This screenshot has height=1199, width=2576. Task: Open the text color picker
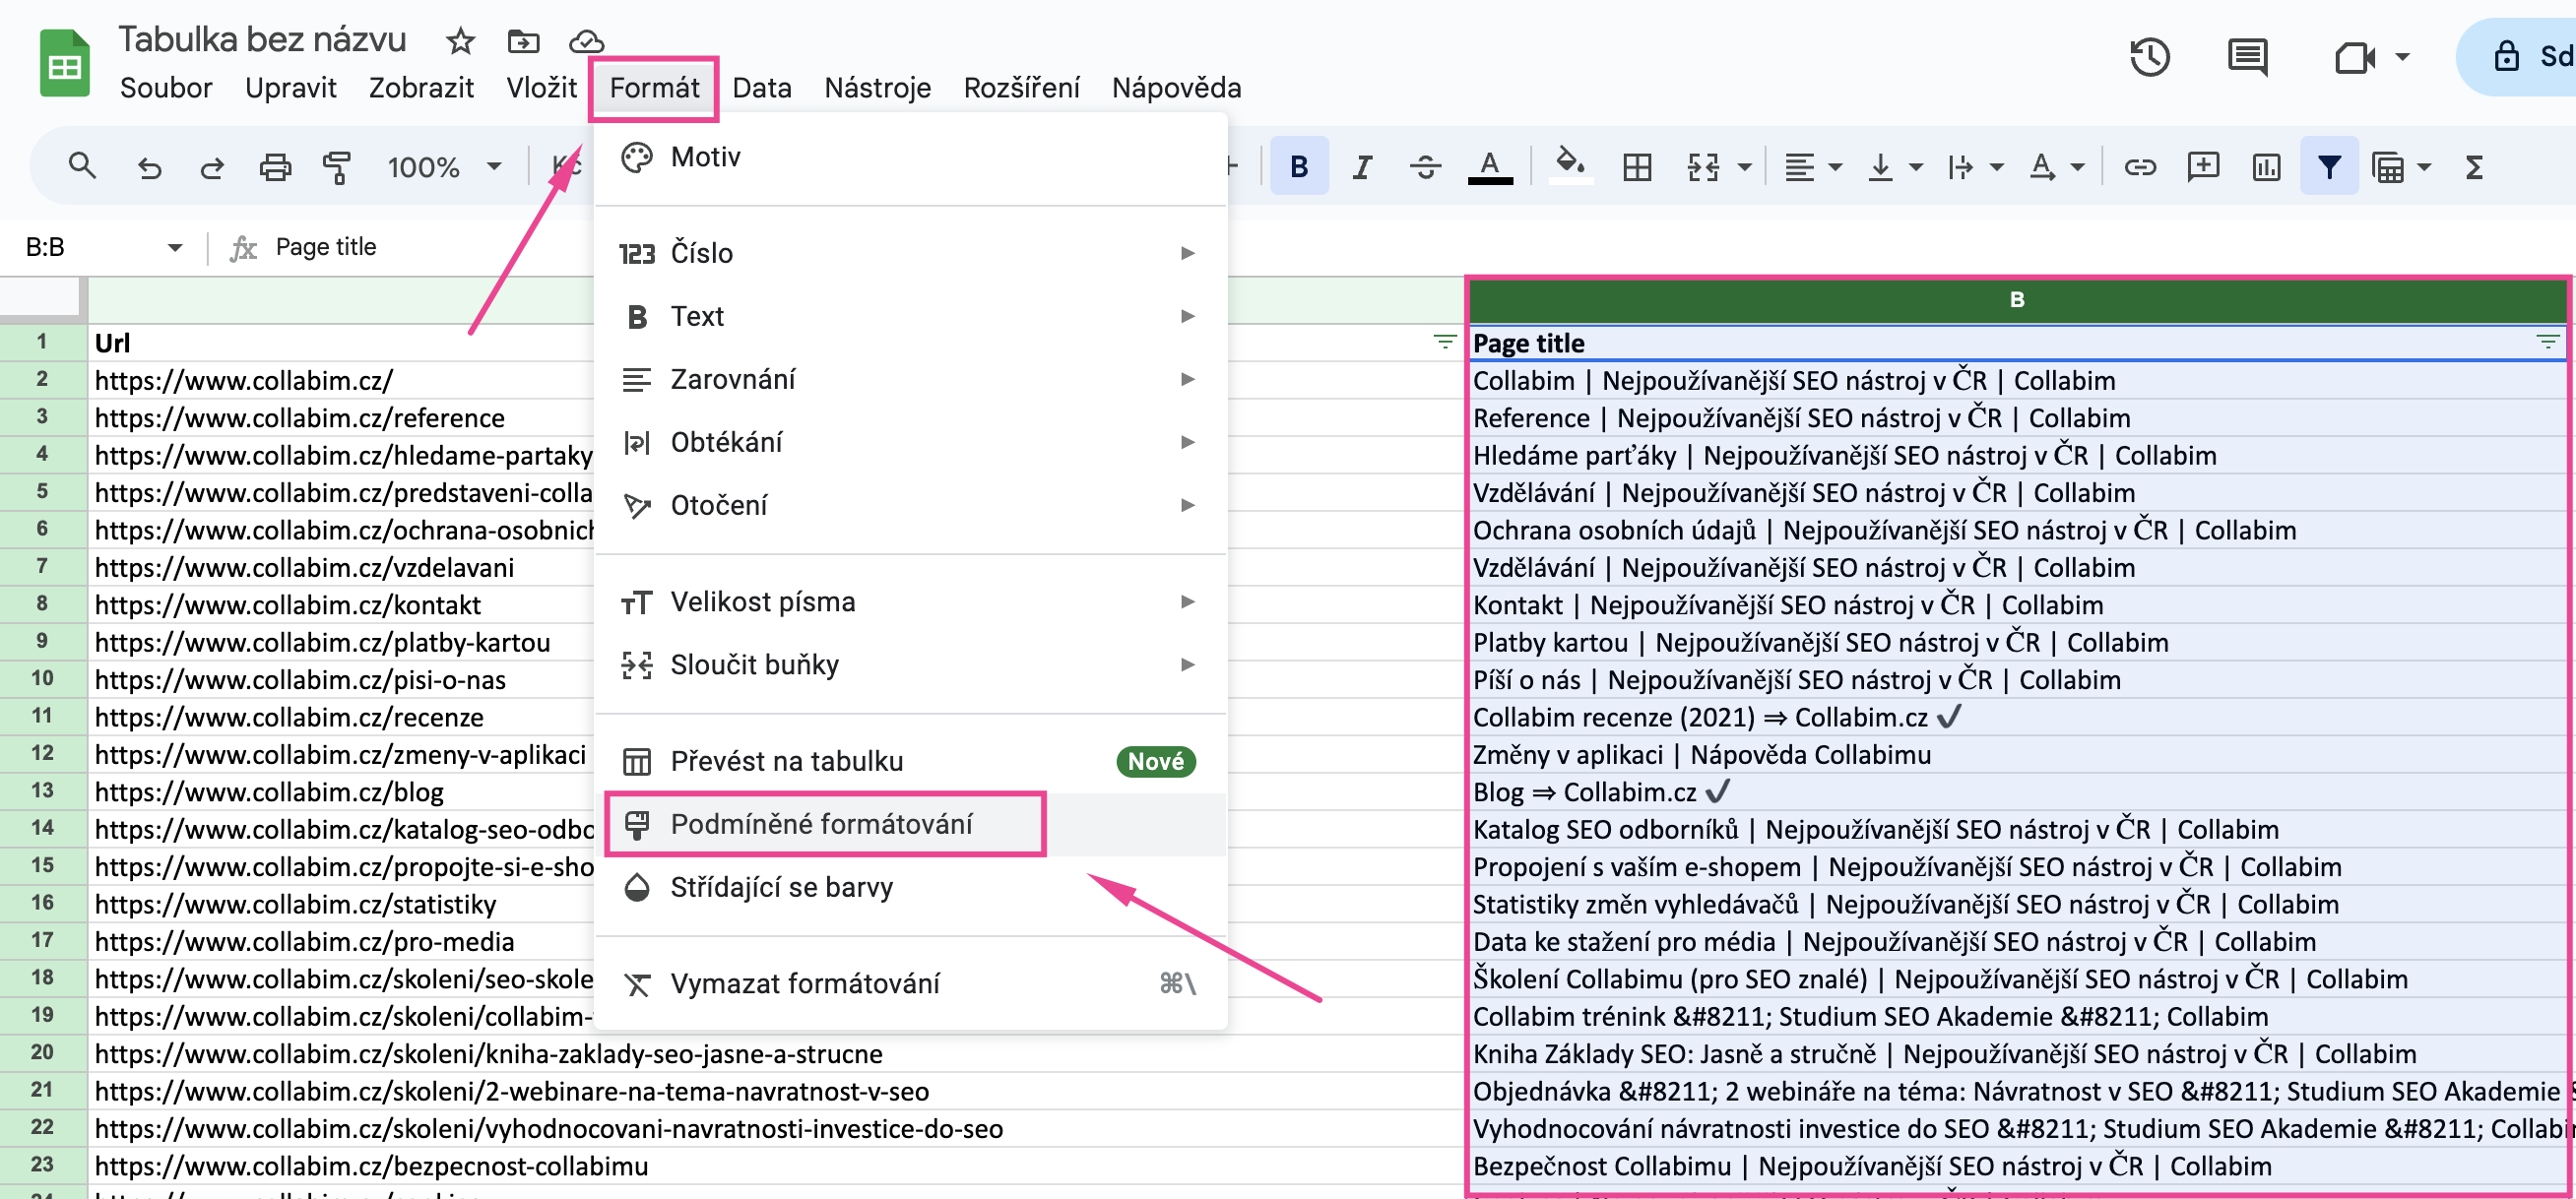[1490, 167]
